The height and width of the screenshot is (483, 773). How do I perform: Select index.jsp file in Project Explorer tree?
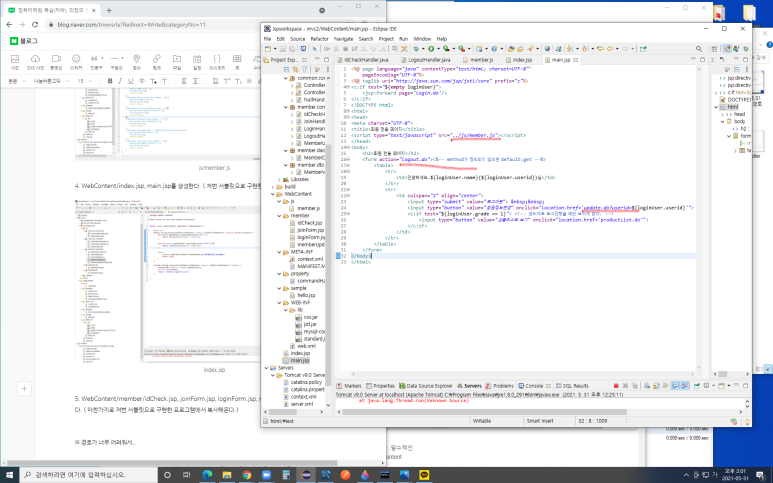click(296, 353)
